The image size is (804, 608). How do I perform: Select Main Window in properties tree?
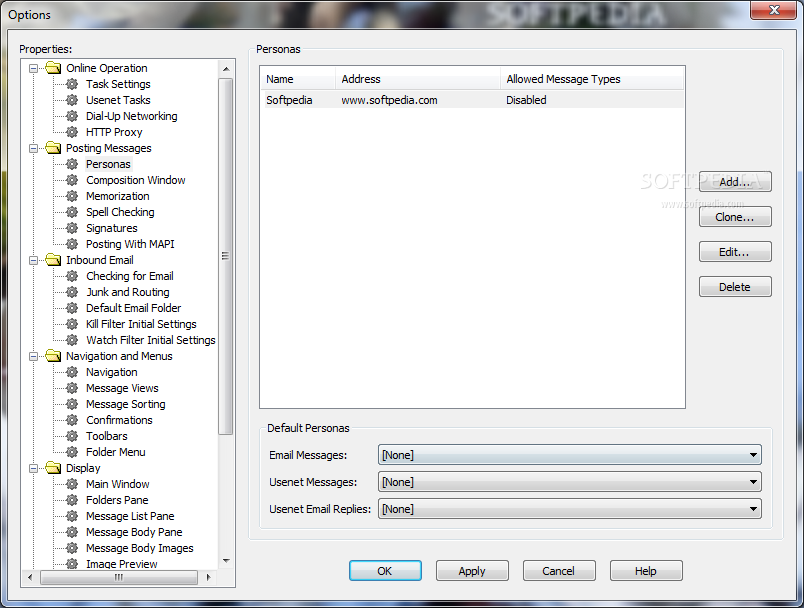pos(117,484)
